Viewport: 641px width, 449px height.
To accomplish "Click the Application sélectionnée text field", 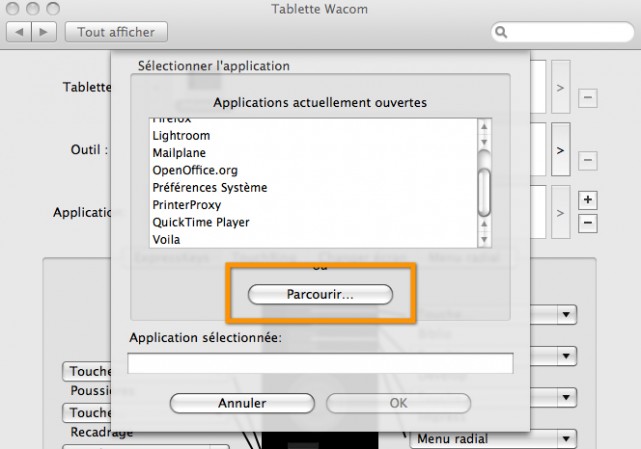I will 320,363.
